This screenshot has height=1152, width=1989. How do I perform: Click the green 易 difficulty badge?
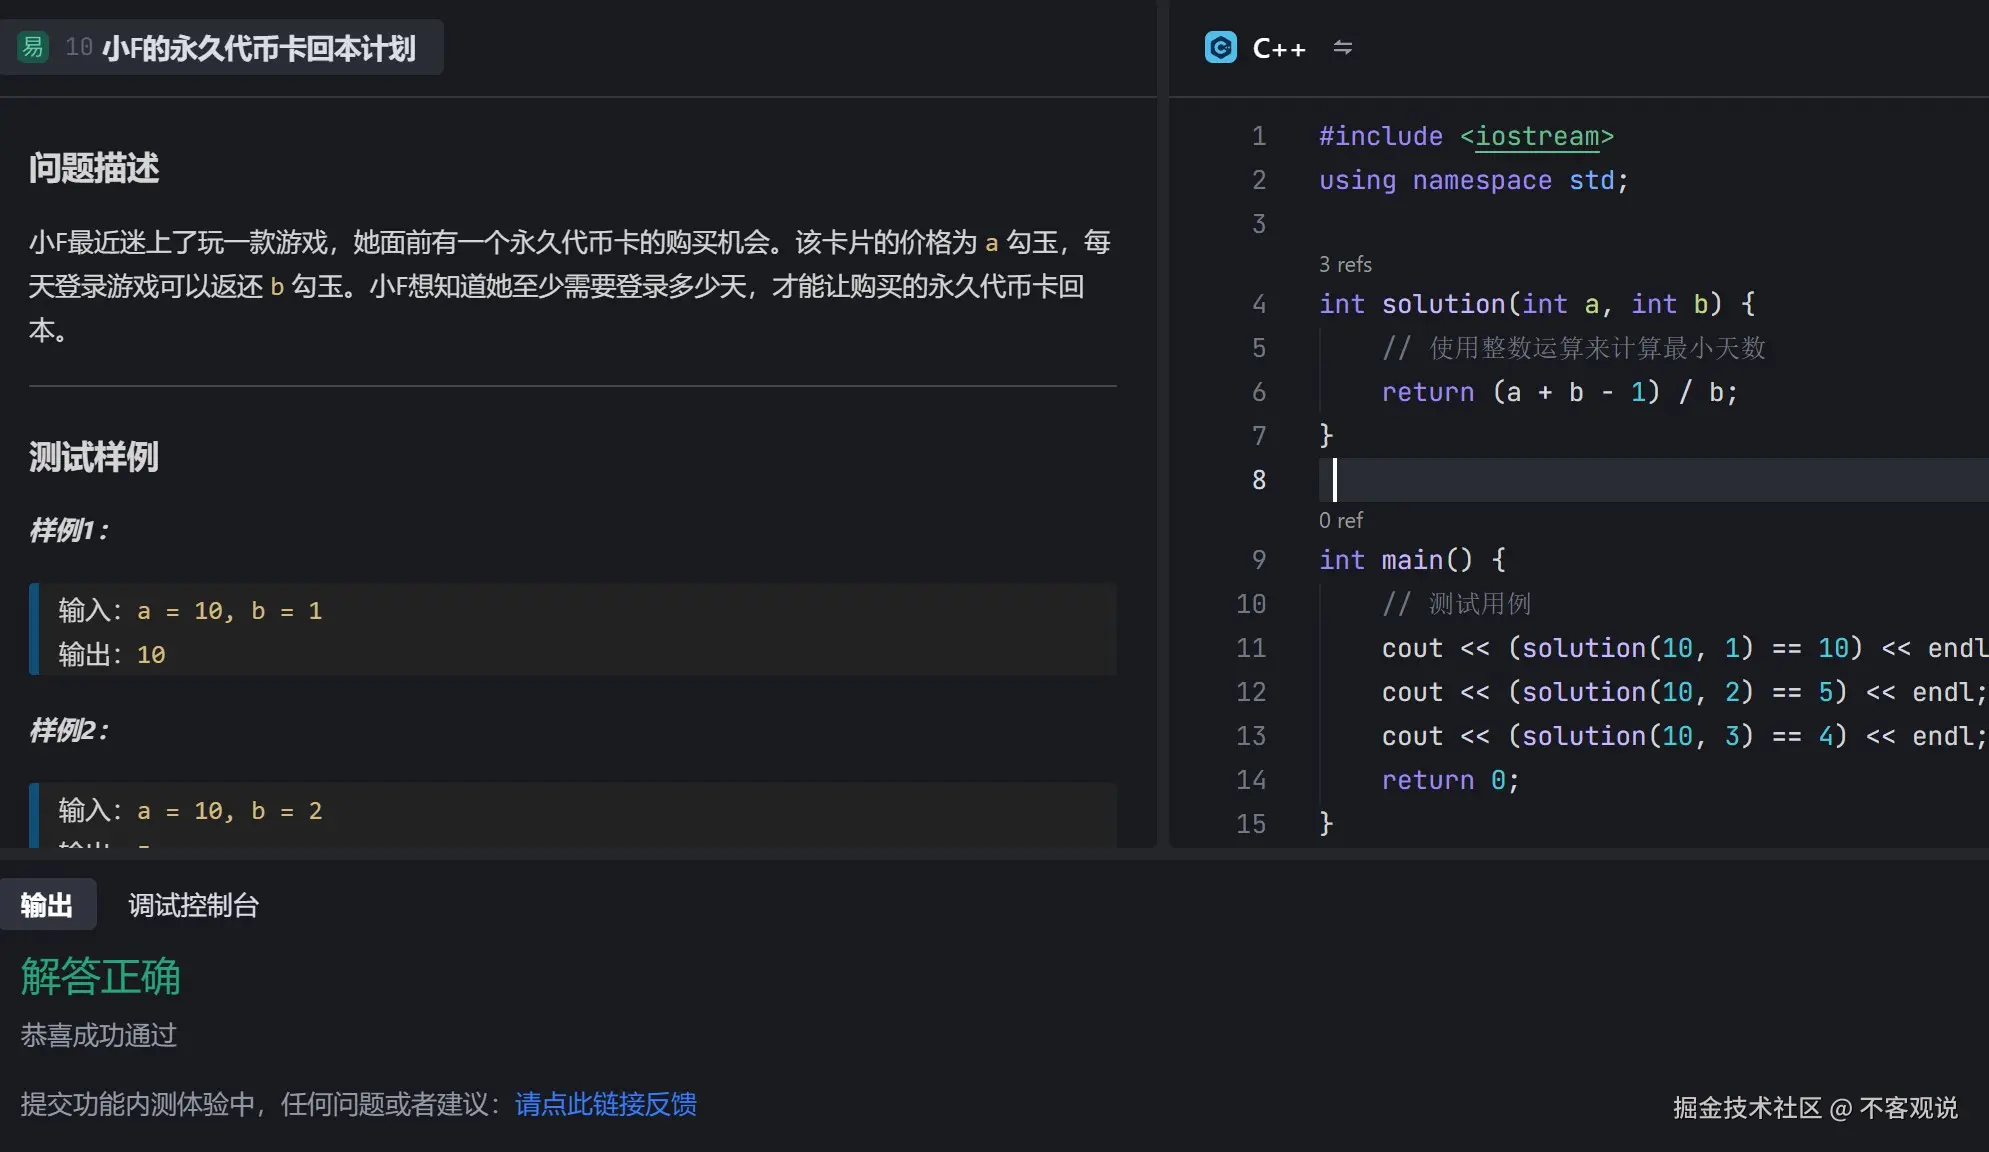(x=33, y=47)
